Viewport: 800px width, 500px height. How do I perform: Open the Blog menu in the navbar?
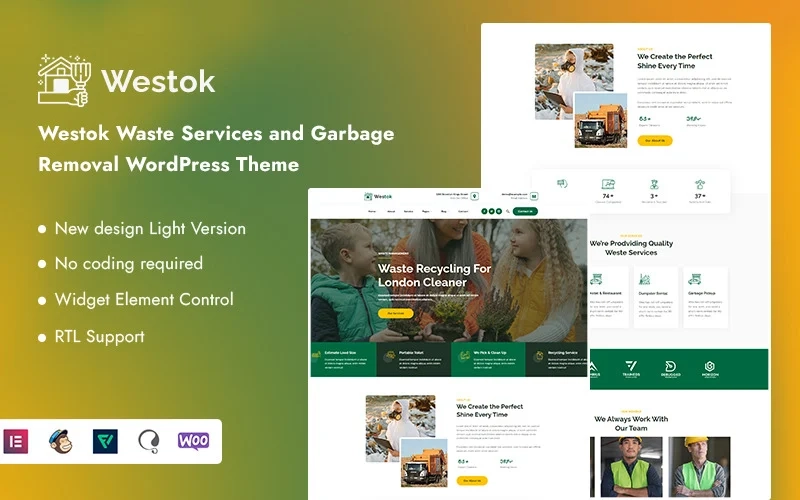coord(443,212)
